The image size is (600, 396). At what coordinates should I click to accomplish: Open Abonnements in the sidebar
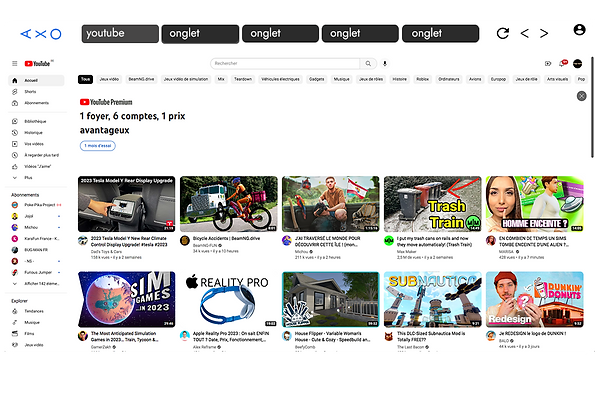click(36, 103)
